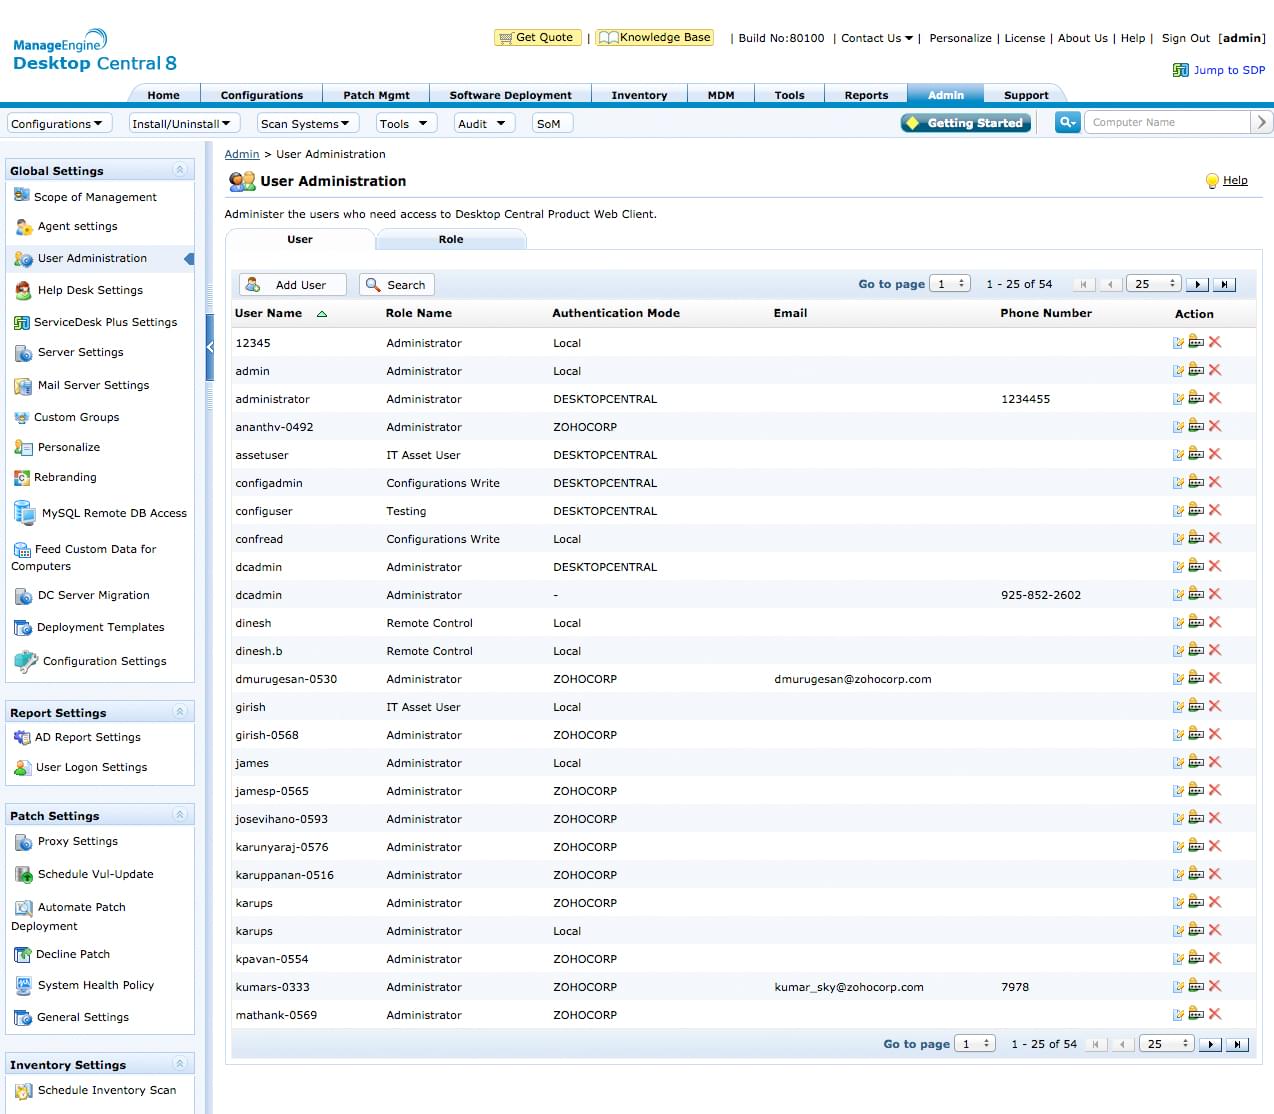Open the Knowledge Base link
1274x1114 pixels.
tap(655, 38)
